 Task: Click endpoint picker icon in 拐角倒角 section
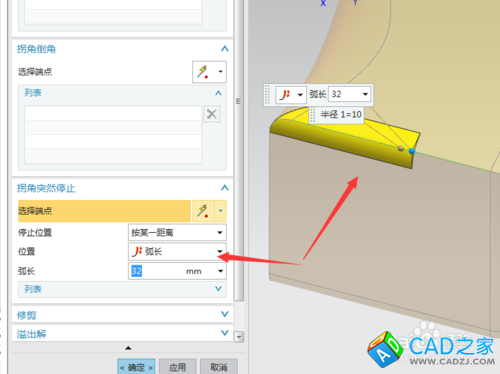tap(203, 71)
